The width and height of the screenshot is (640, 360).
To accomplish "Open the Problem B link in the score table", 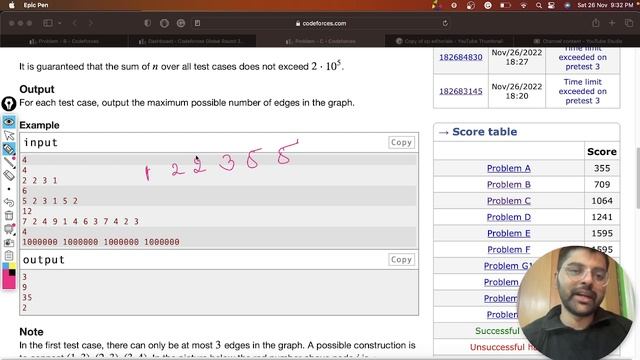I will (509, 184).
